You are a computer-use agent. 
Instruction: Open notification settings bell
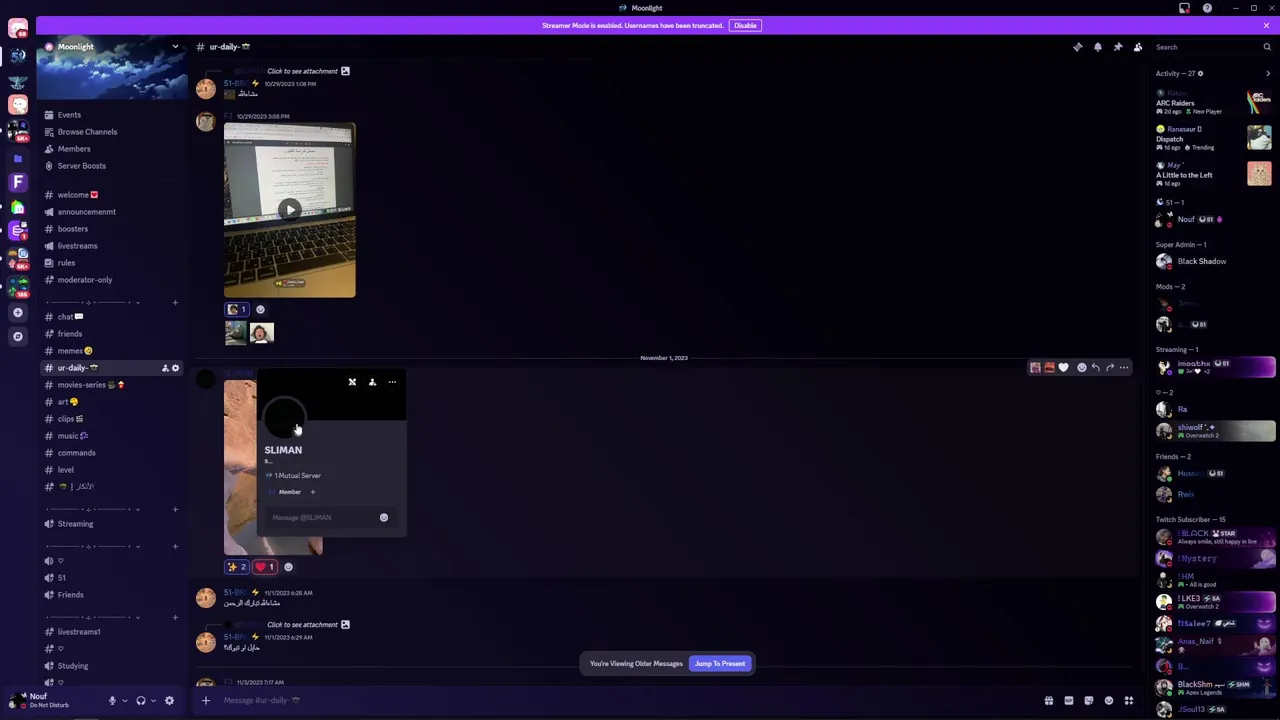tap(1097, 47)
